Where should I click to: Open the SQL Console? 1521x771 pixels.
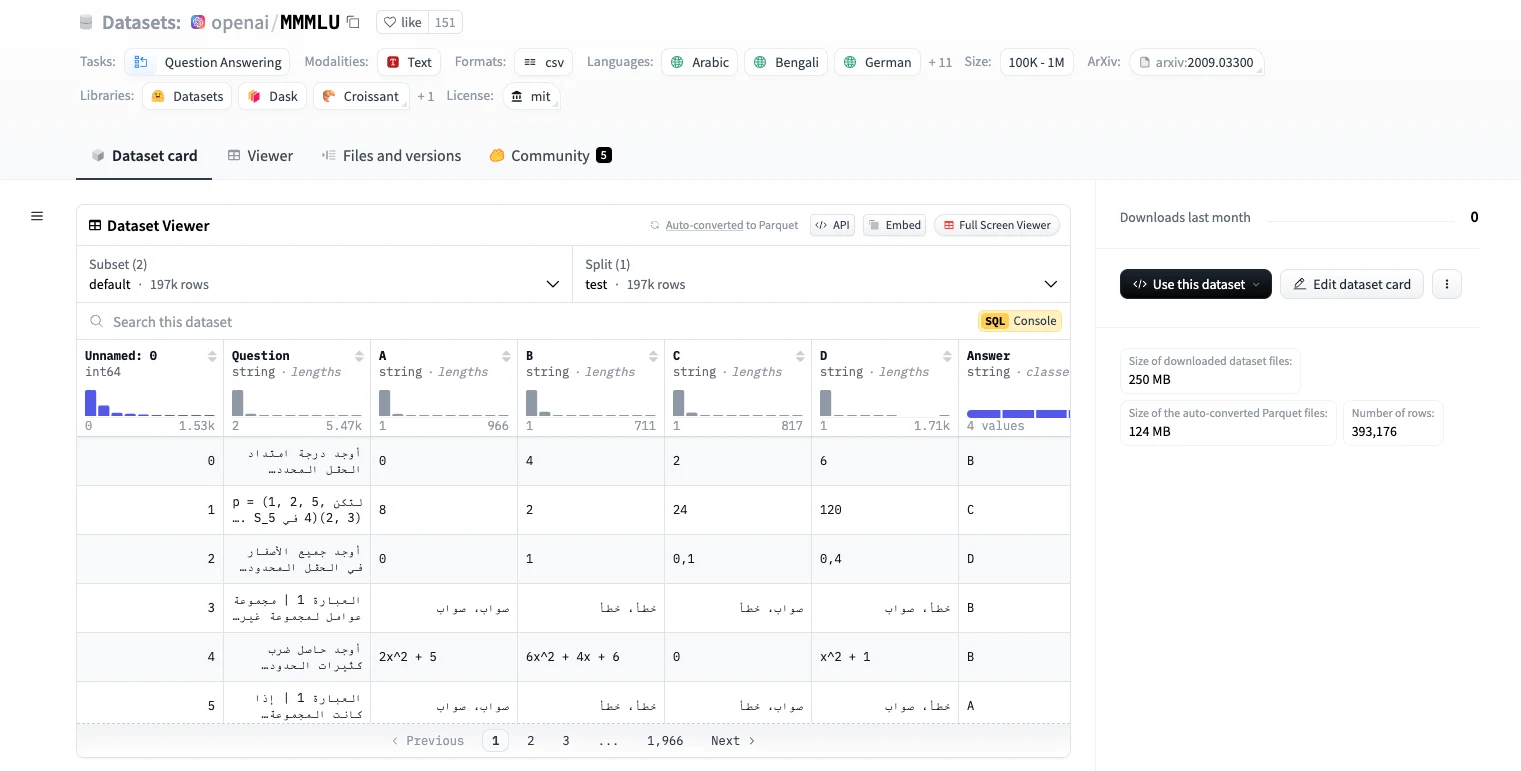click(x=1019, y=321)
